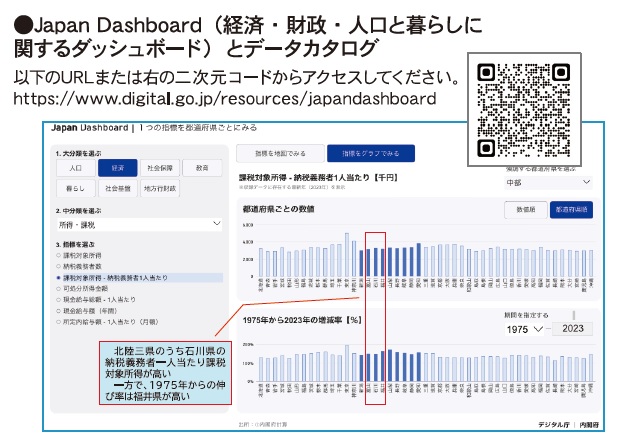Click the 期間を指定する label

(x=526, y=315)
